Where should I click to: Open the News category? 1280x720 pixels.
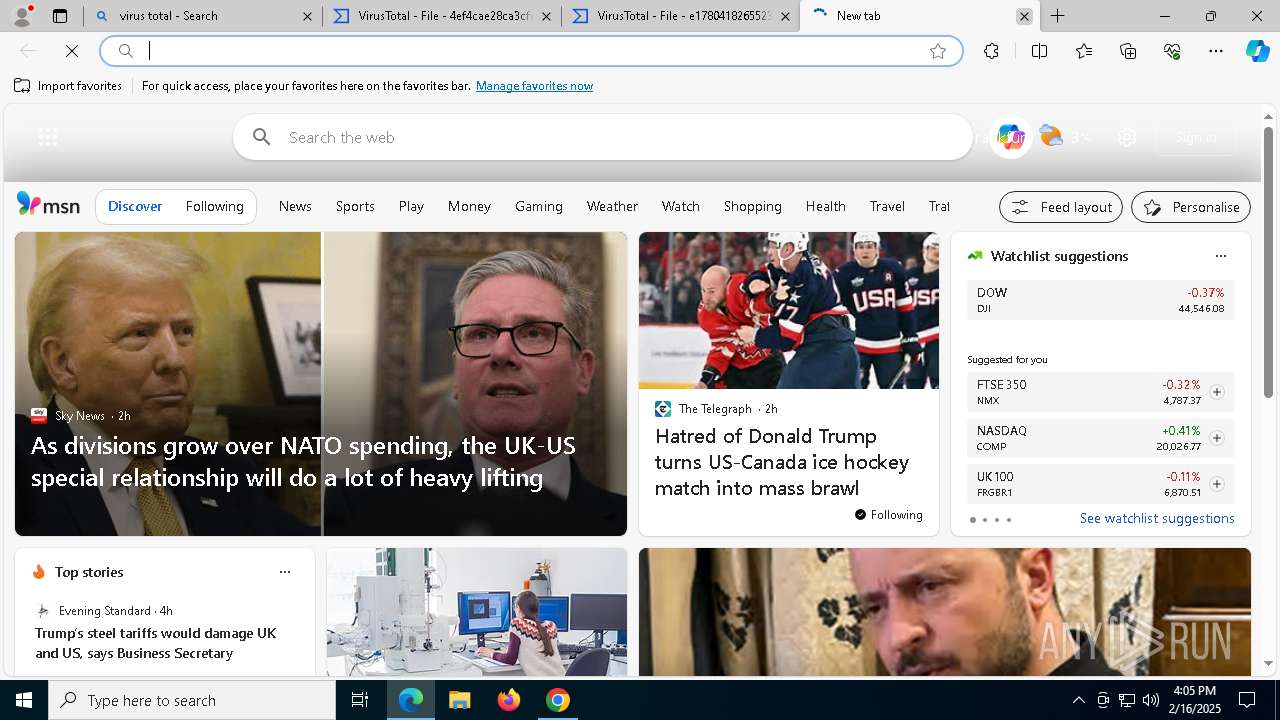pyautogui.click(x=295, y=206)
